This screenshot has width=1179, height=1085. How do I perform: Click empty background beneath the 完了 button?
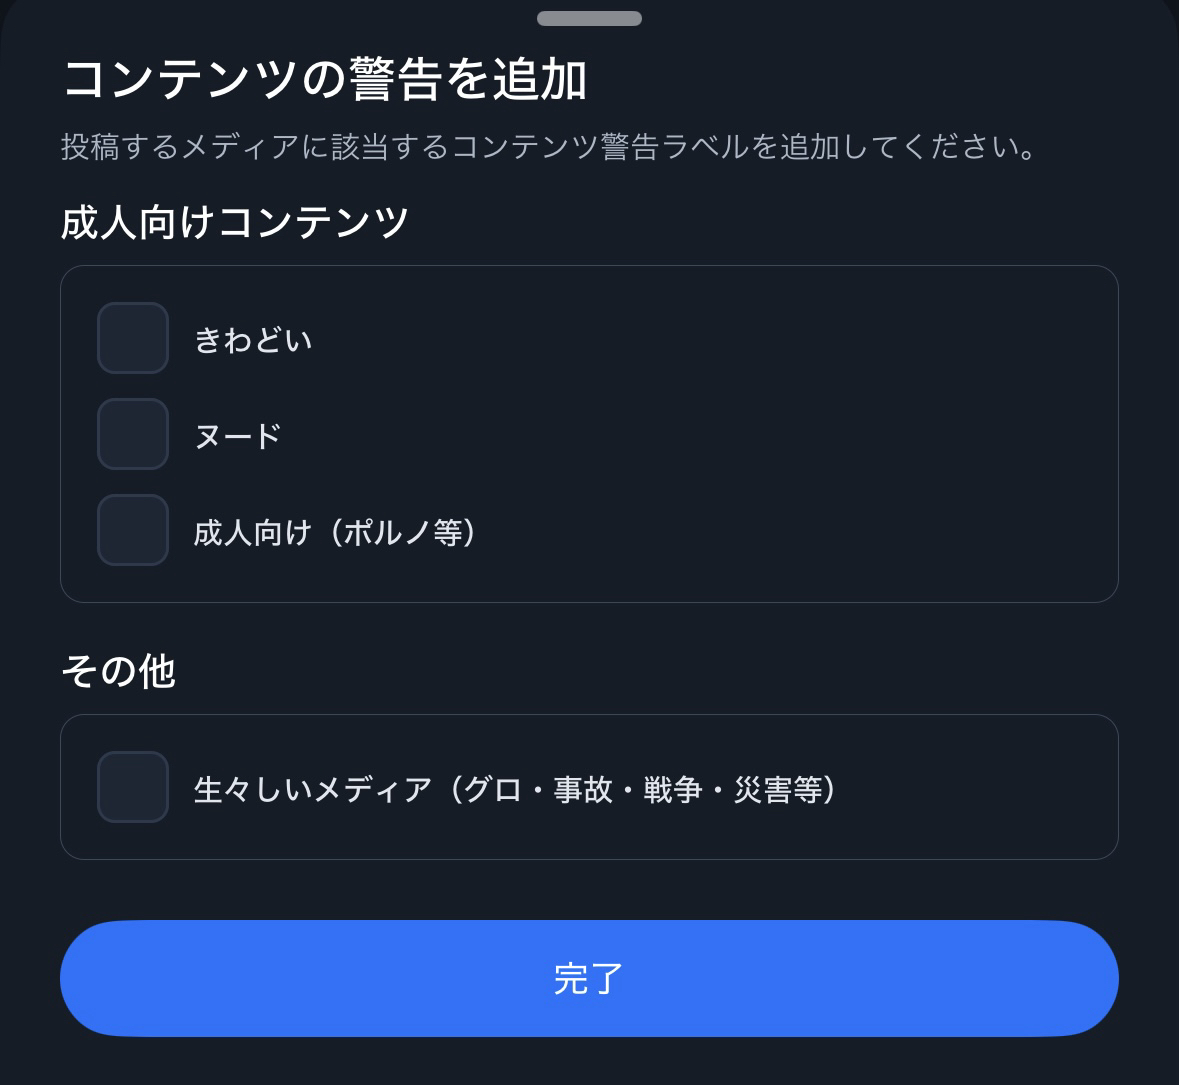click(x=589, y=1062)
